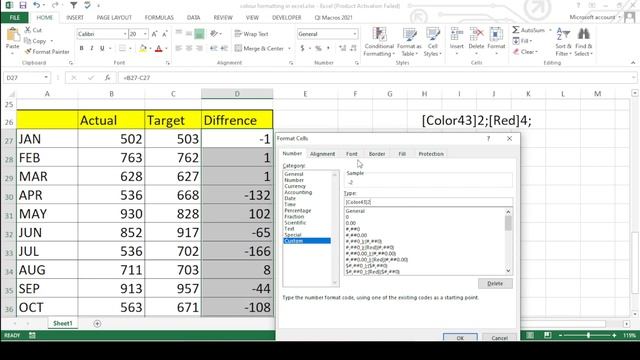Open Cell Styles gallery
640x360 pixels.
point(433,42)
